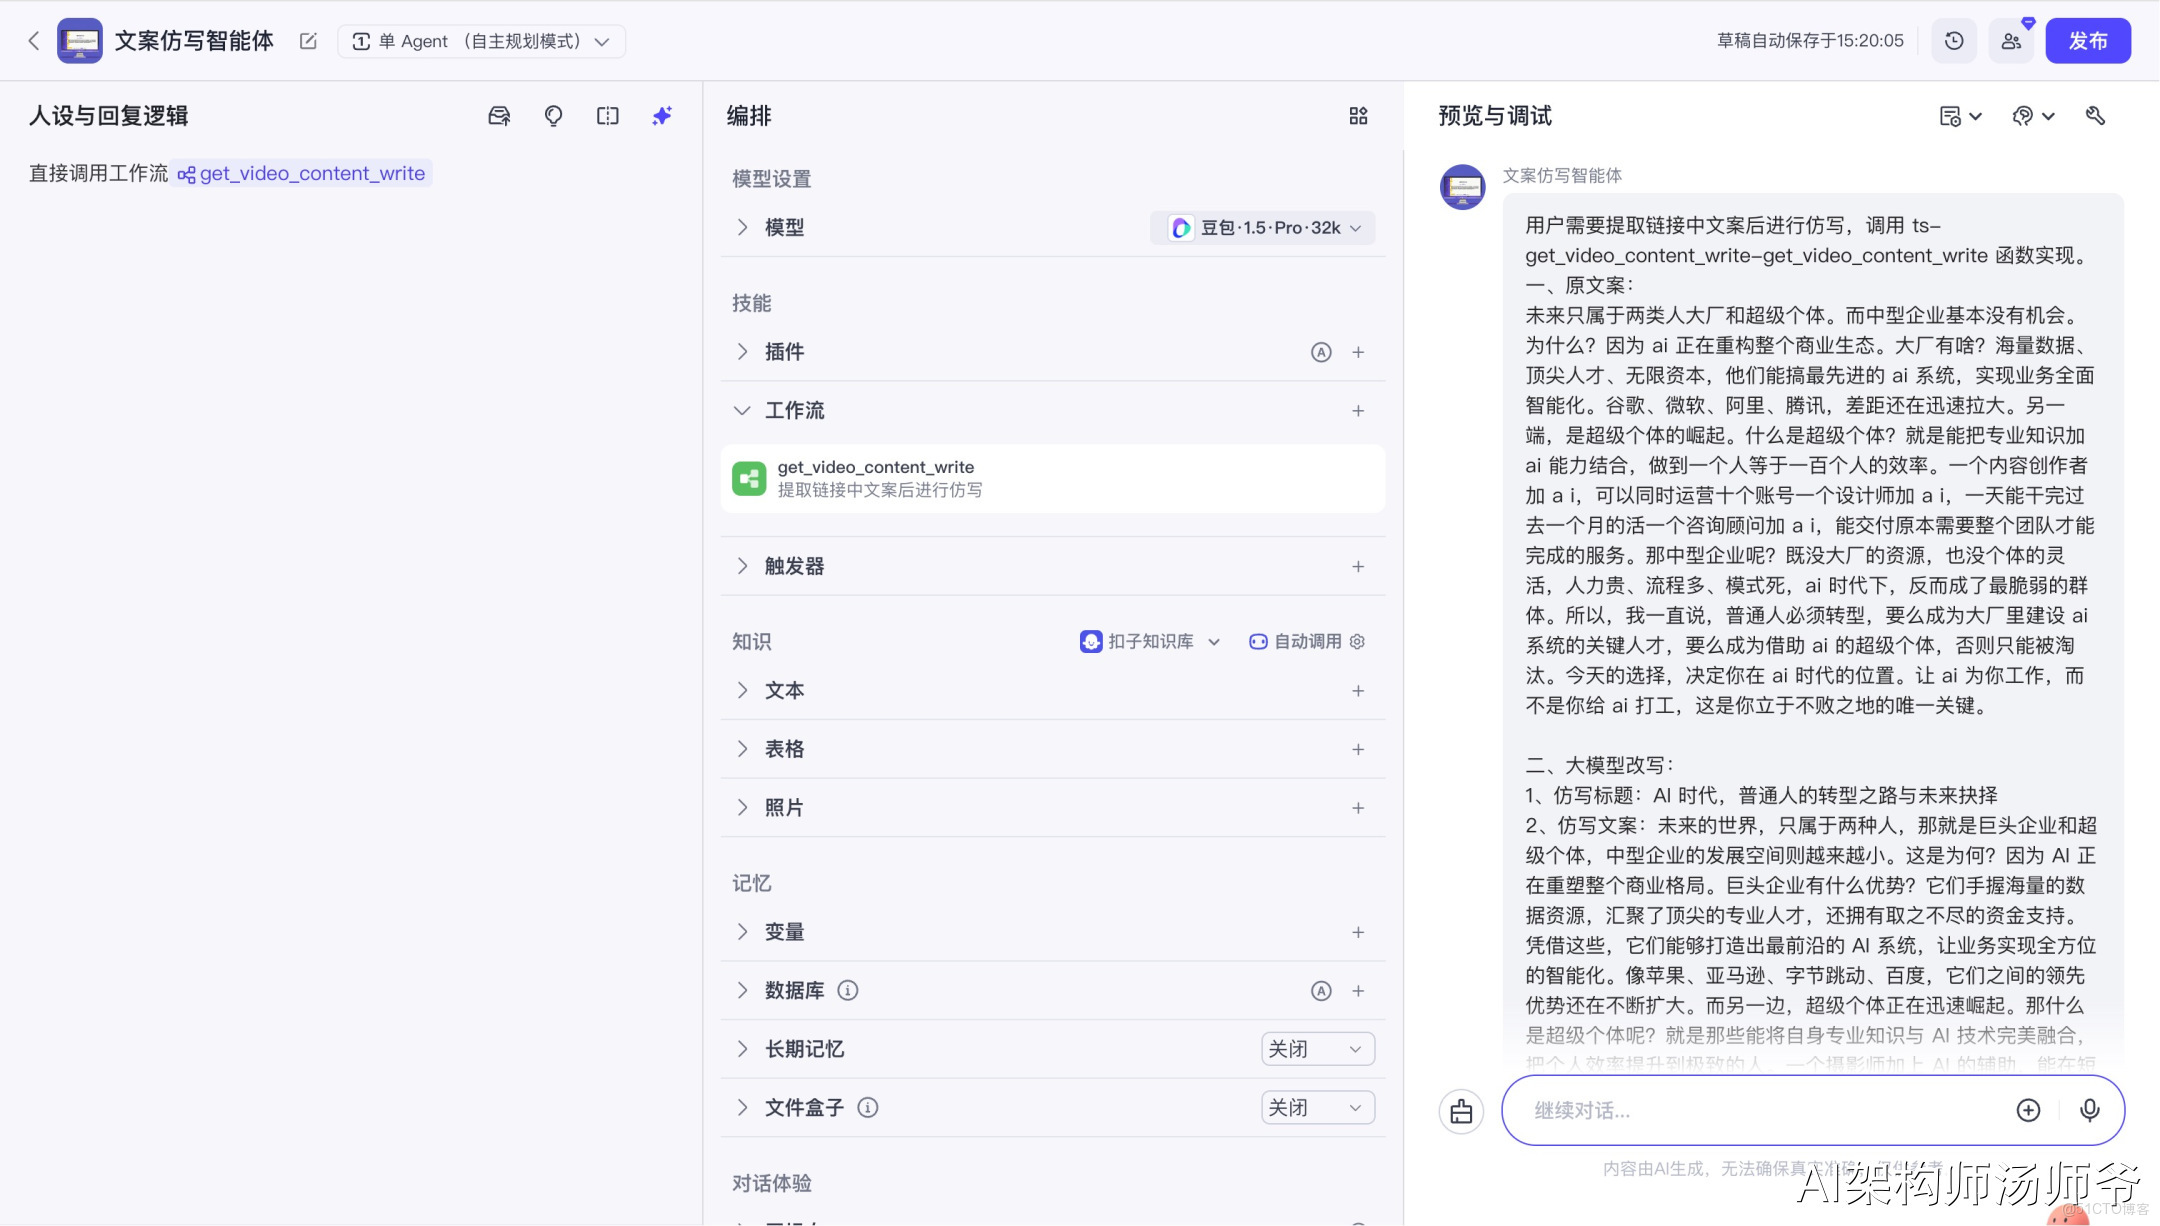Image resolution: width=2160 pixels, height=1226 pixels.
Task: Open the 豆包·1.5·Pro·32k model dropdown
Action: click(x=1264, y=228)
